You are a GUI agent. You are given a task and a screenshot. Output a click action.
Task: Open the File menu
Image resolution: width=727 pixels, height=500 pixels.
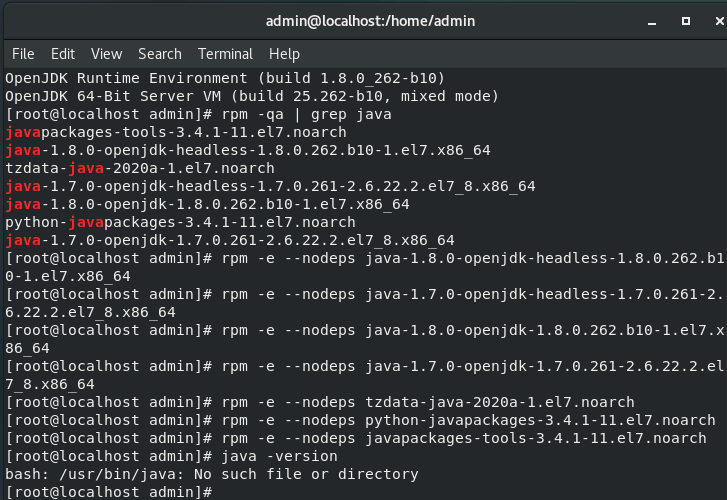click(22, 54)
